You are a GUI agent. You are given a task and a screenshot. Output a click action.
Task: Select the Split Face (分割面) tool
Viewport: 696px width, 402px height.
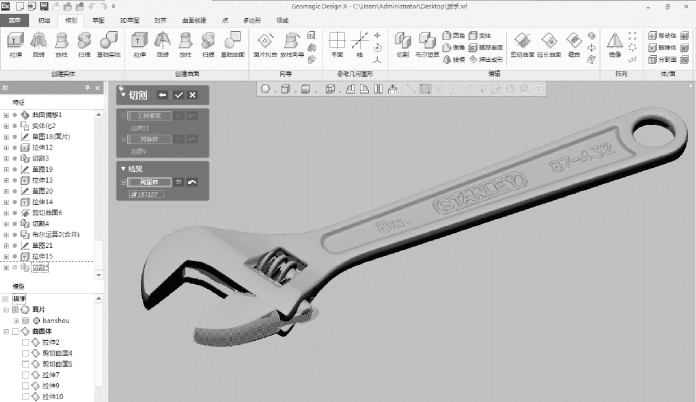(662, 59)
